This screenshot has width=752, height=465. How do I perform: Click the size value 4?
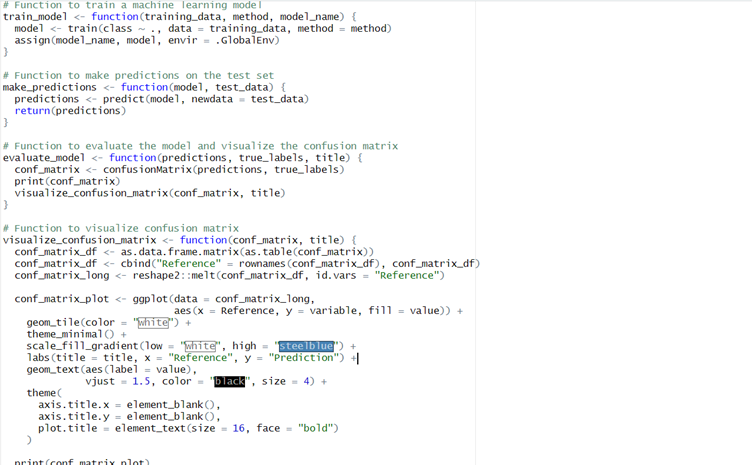pos(306,382)
